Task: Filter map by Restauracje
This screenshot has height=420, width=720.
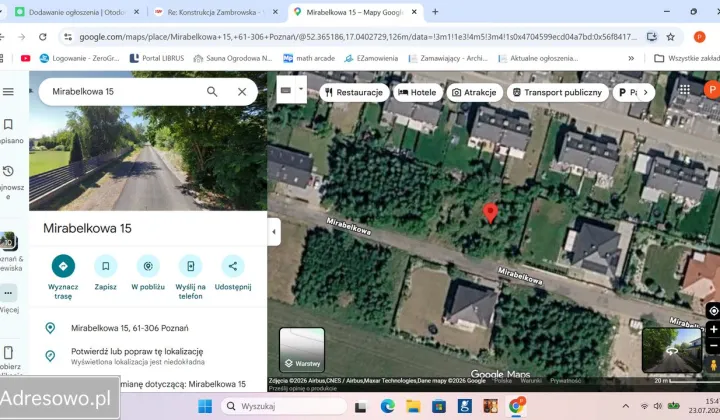Action: [x=354, y=92]
